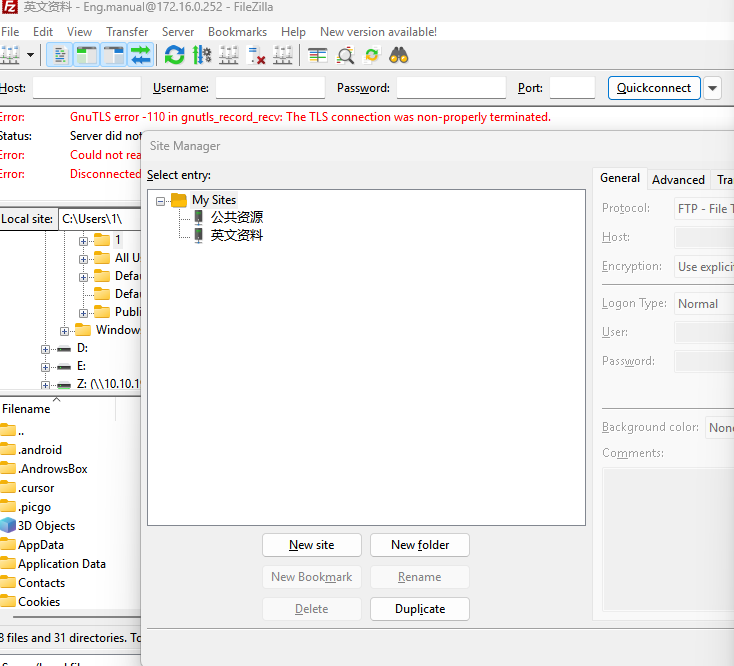Viewport: 734px width, 666px height.
Task: Toggle the message log display
Action: pos(59,55)
